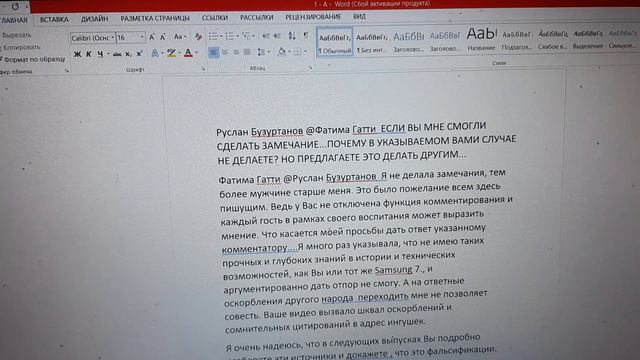Open paragraph shading fill
Image resolution: width=640 pixels, height=360 pixels.
pyautogui.click(x=282, y=51)
